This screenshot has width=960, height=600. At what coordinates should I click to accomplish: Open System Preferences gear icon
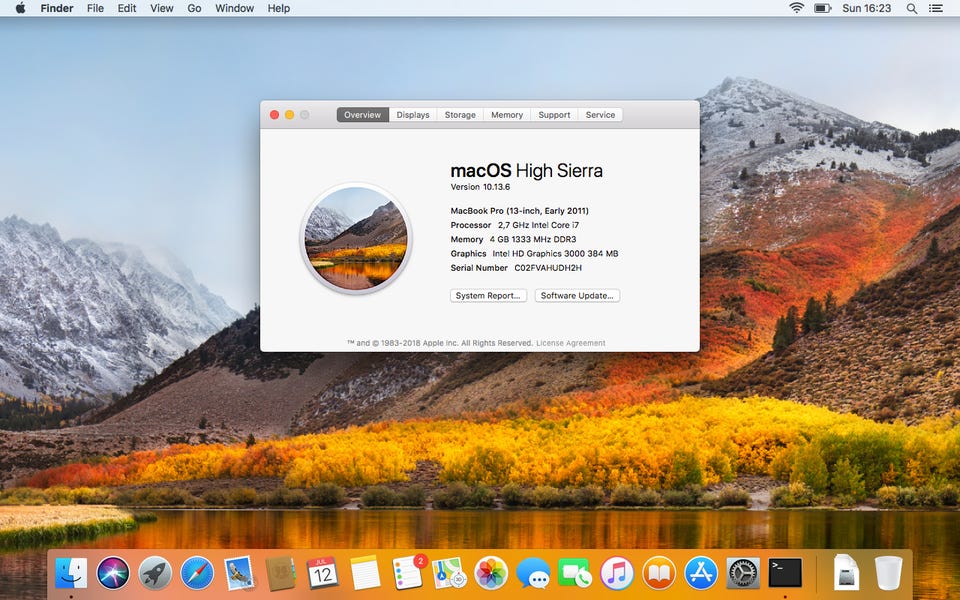tap(743, 573)
